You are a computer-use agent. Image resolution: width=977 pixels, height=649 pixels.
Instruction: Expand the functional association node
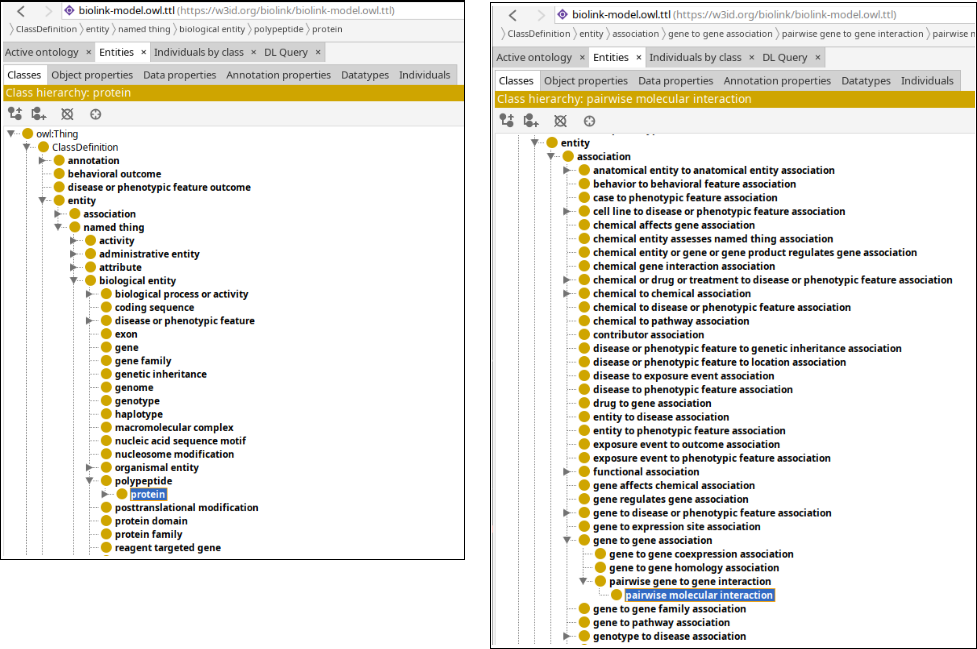point(568,472)
